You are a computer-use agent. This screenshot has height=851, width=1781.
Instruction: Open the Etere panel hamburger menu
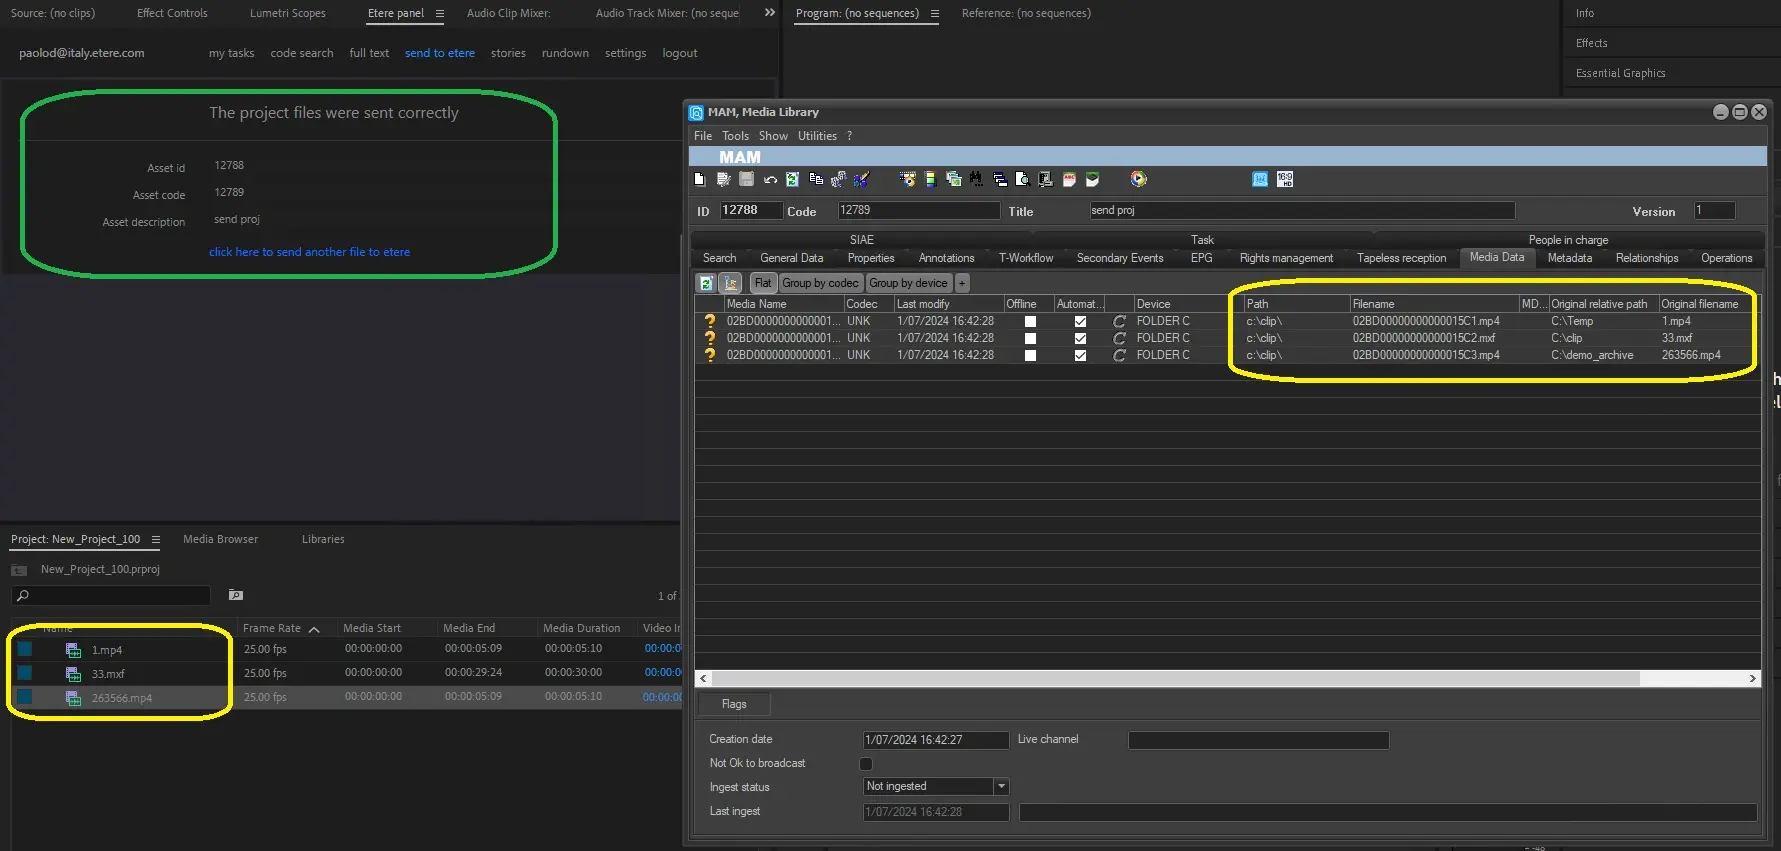click(x=439, y=14)
